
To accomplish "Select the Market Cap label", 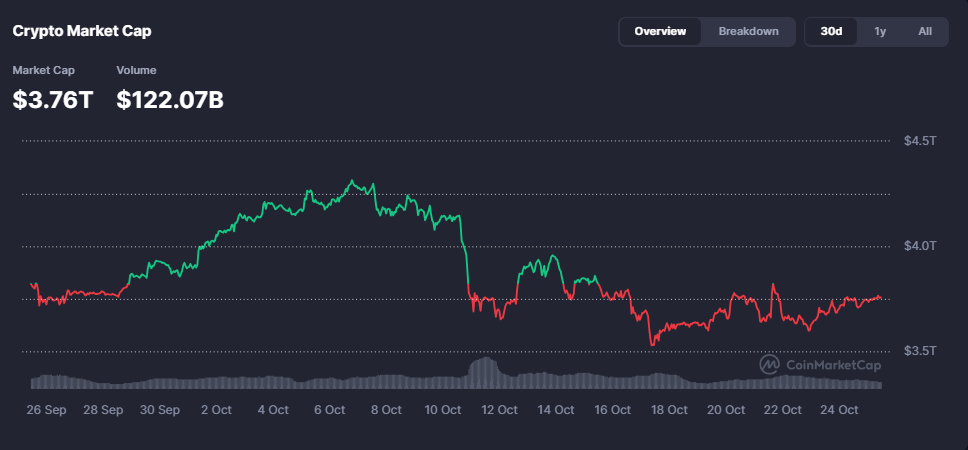I will pyautogui.click(x=43, y=70).
